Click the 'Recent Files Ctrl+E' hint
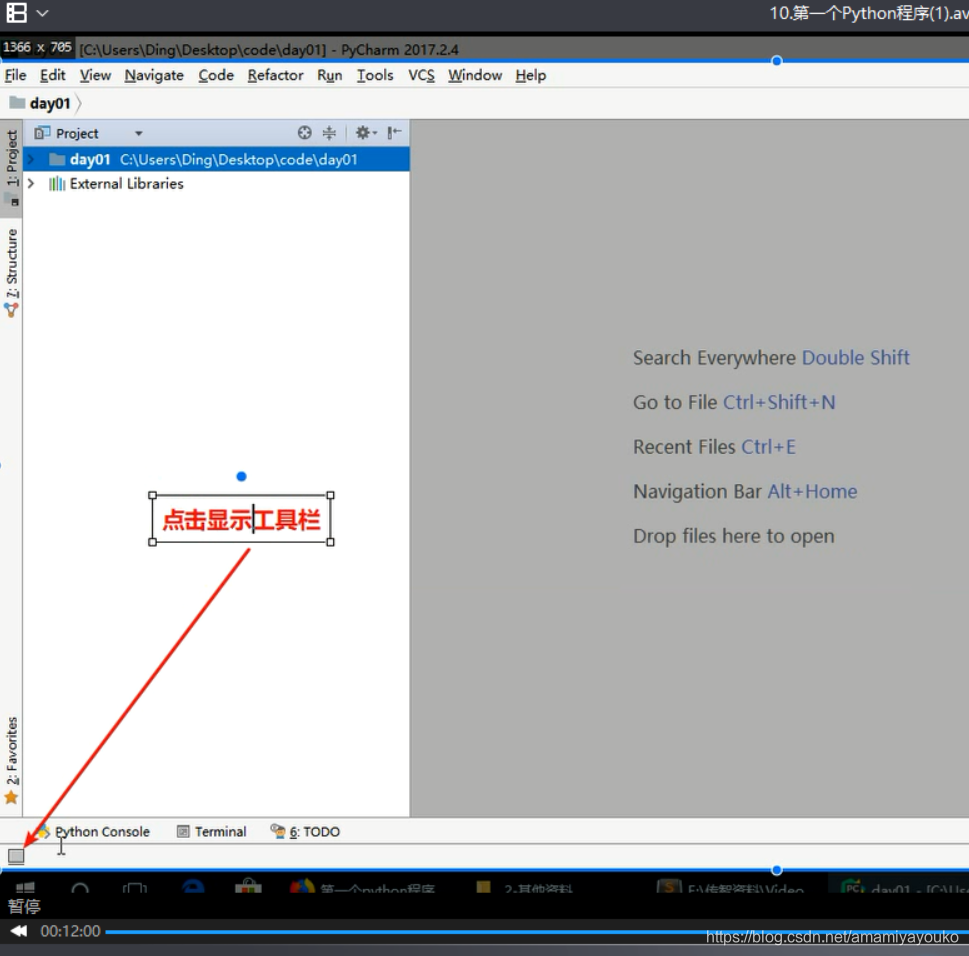 pos(714,447)
